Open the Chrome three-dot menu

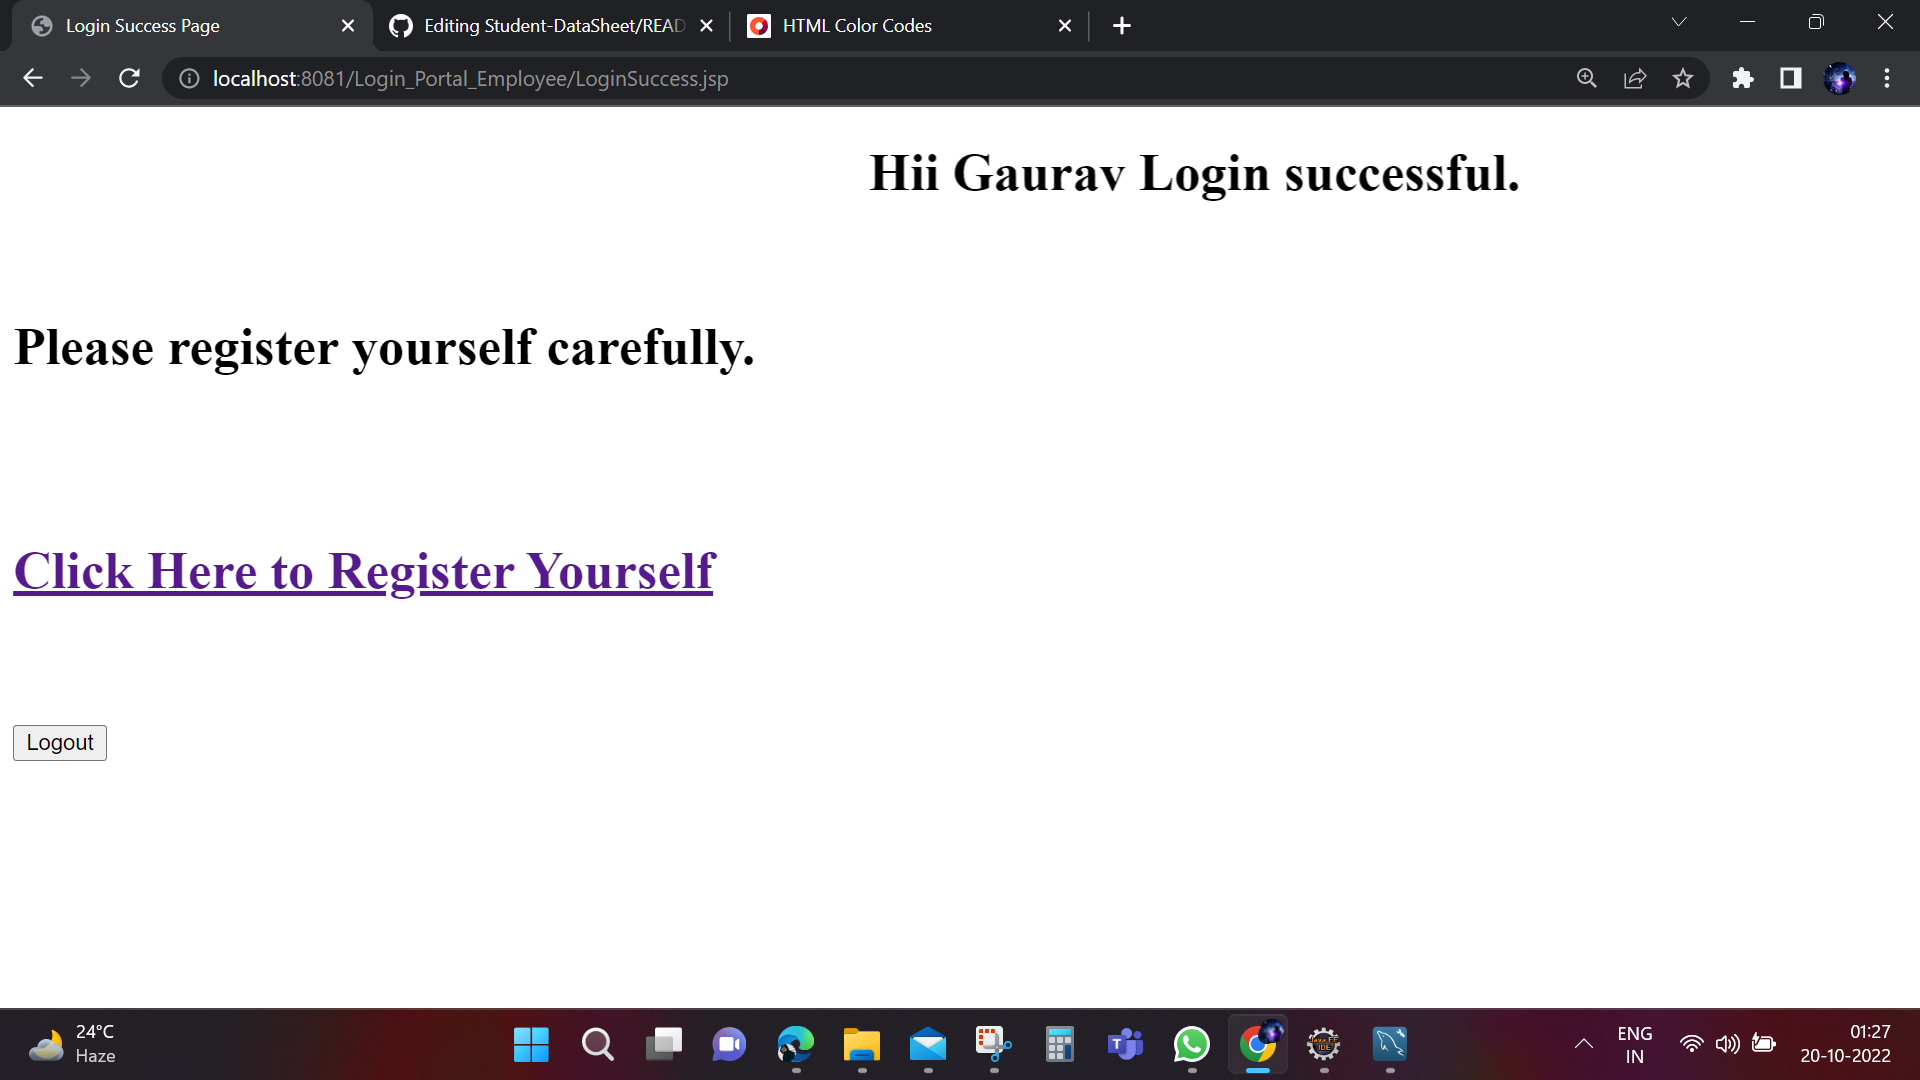pos(1888,78)
